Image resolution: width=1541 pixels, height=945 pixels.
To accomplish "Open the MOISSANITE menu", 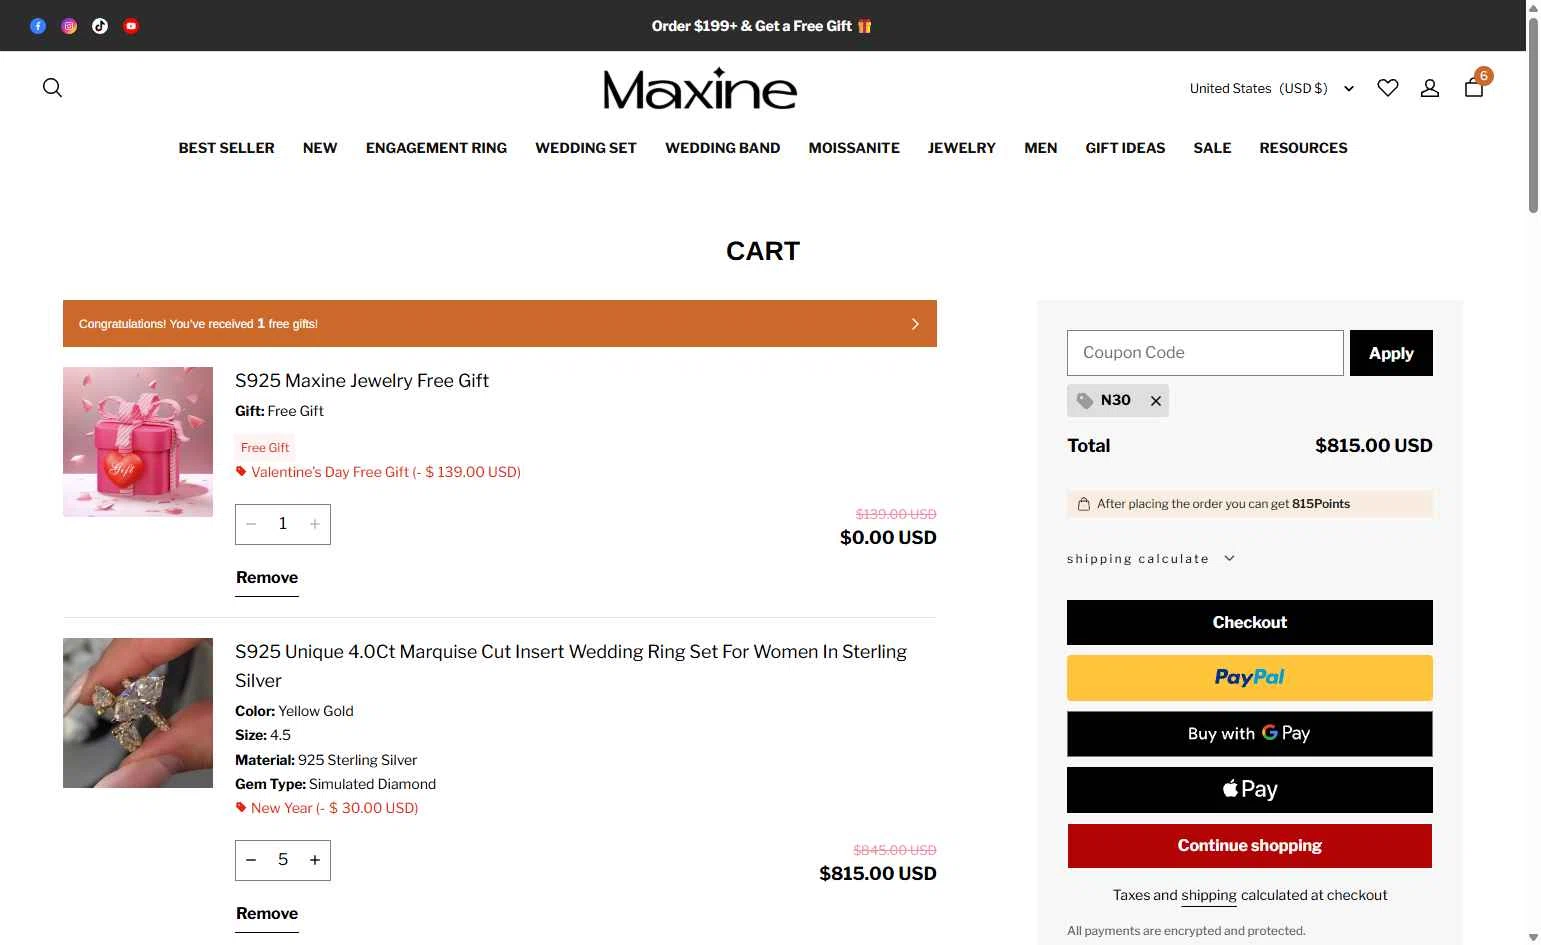I will [854, 148].
